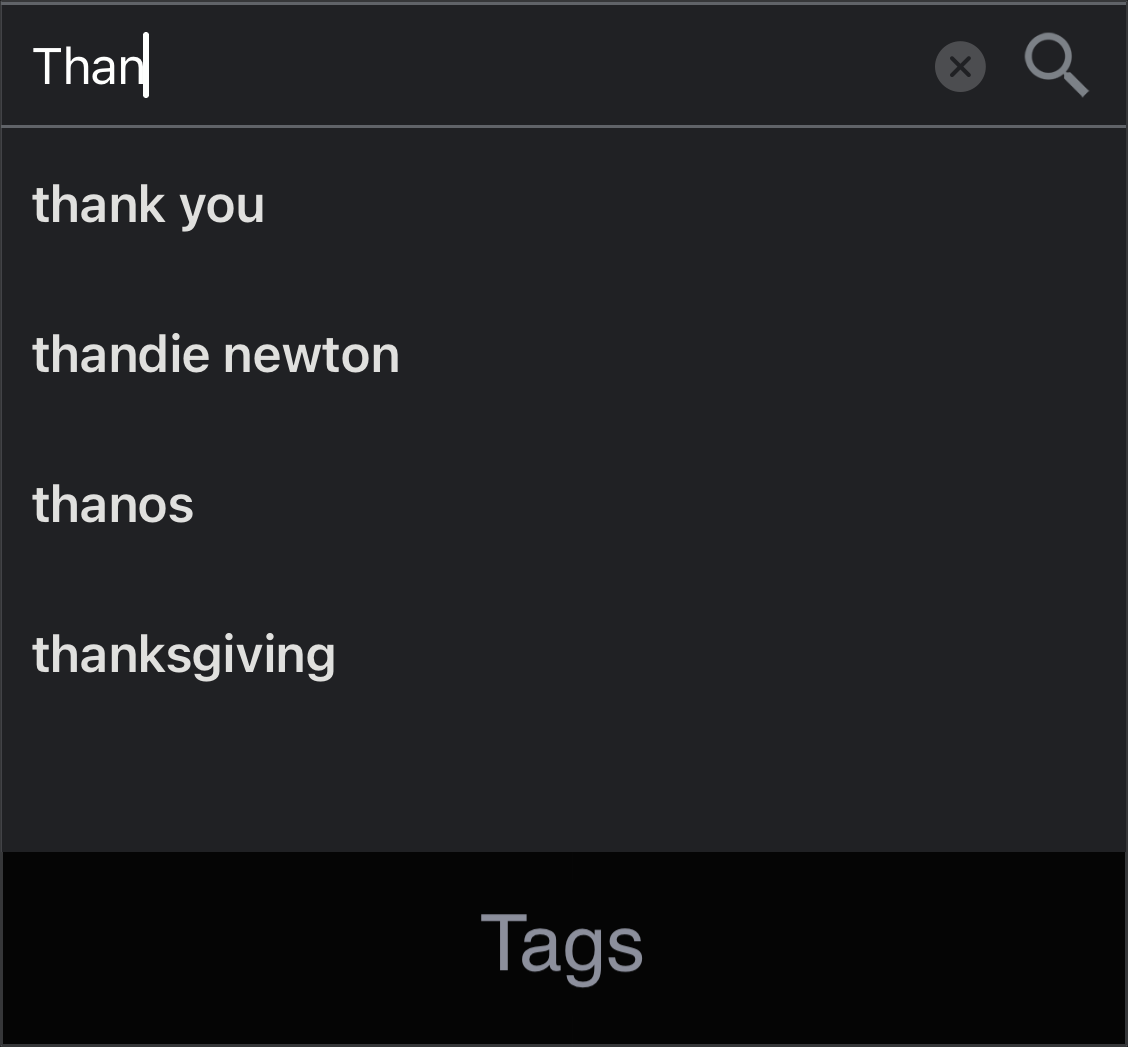Open the 'thandie newton' autocomplete result
Viewport: 1128px width, 1047px height.
(564, 355)
